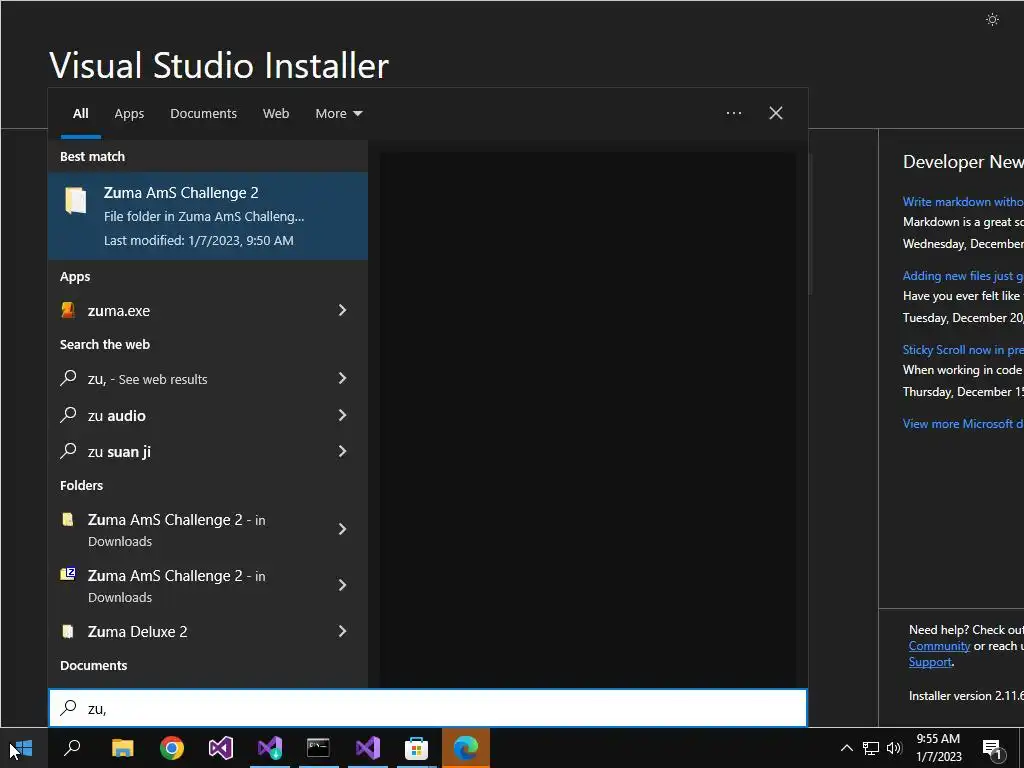
Task: Click the best match folder icon
Action: tap(75, 200)
